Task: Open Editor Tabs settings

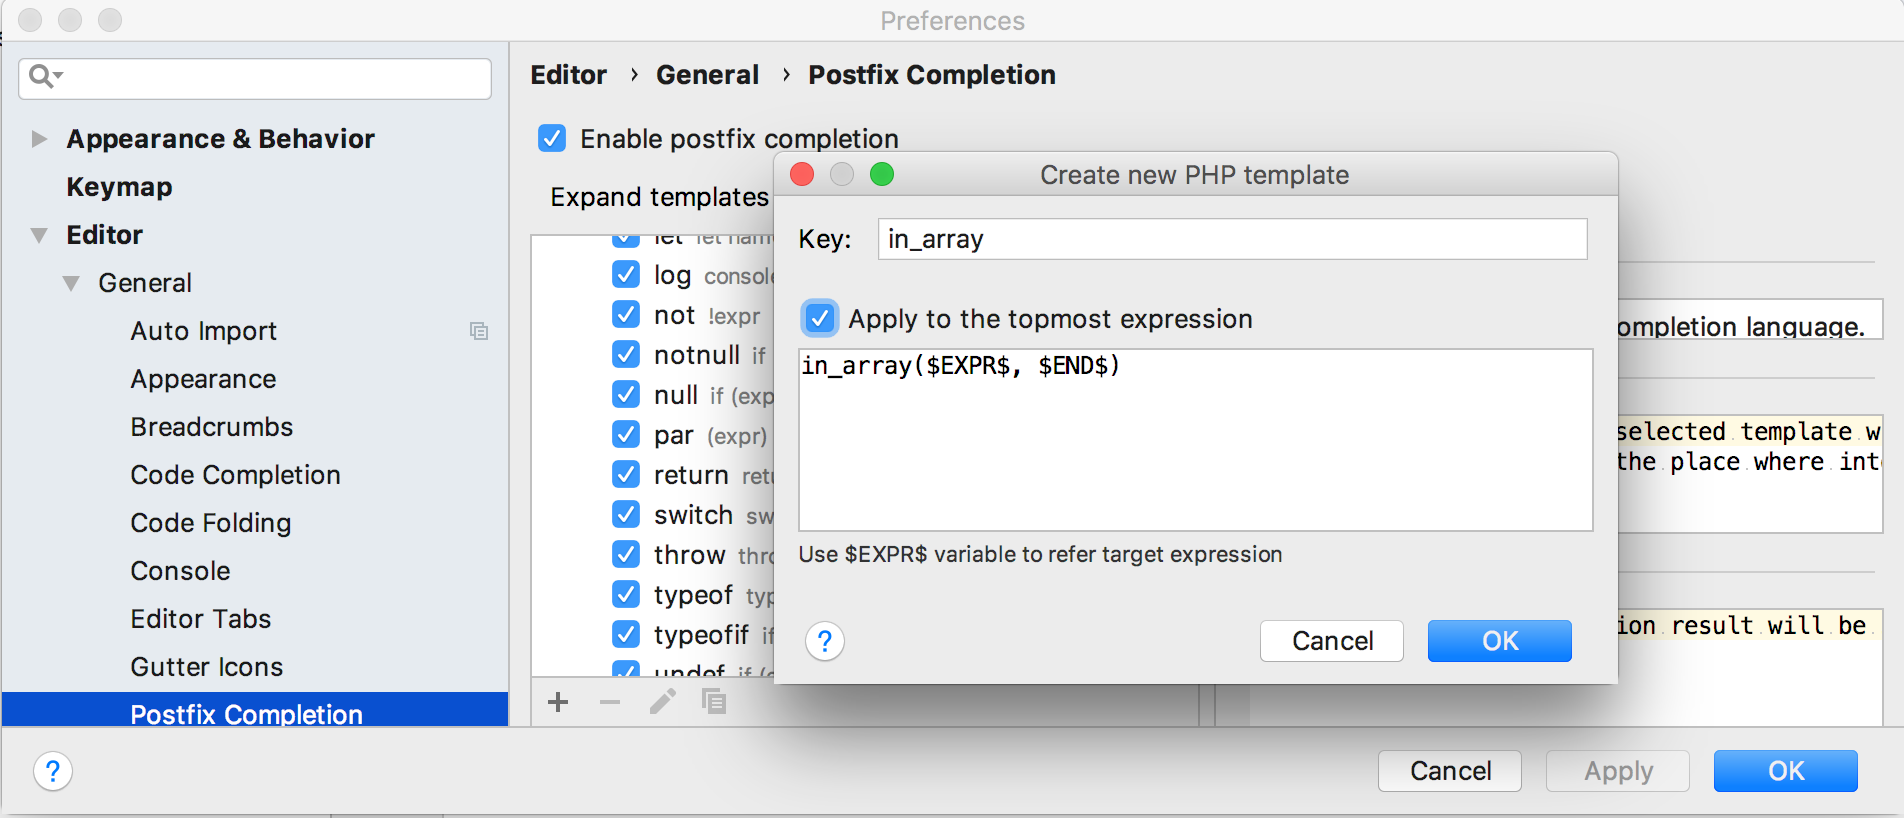Action: click(200, 619)
